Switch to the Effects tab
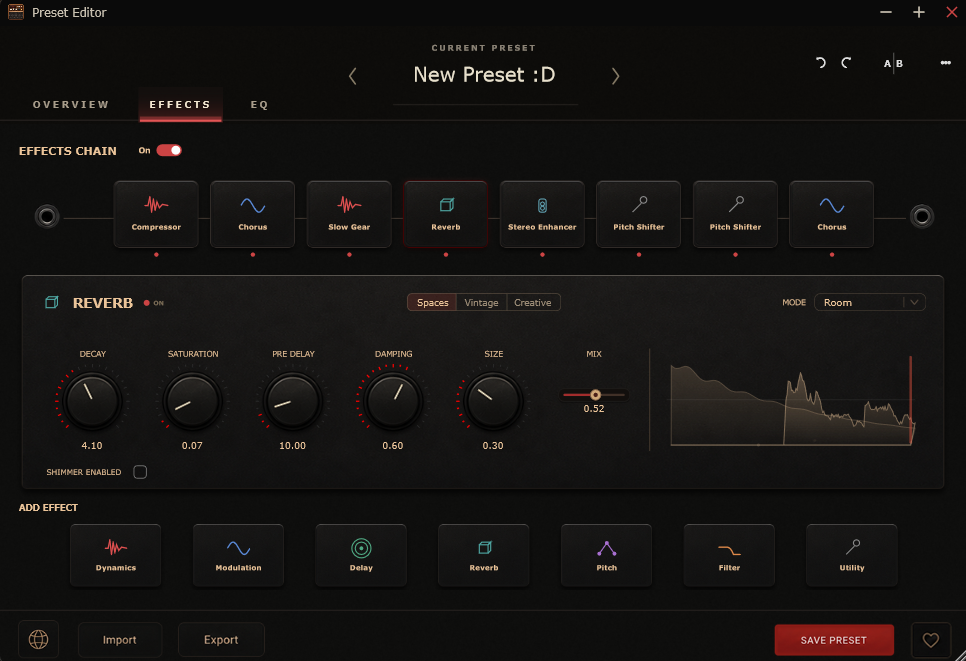Viewport: 966px width, 661px height. point(180,105)
